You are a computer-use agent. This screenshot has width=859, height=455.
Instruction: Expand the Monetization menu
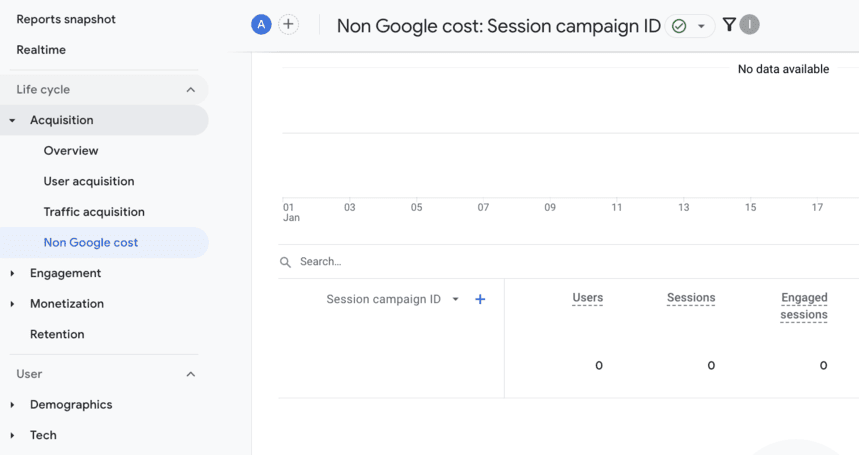(66, 304)
